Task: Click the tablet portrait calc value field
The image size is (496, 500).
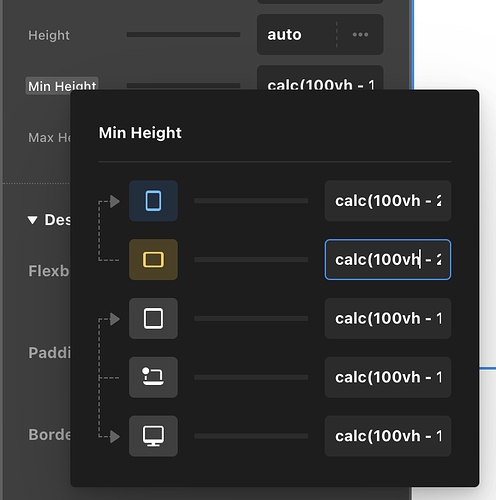Action: click(388, 201)
